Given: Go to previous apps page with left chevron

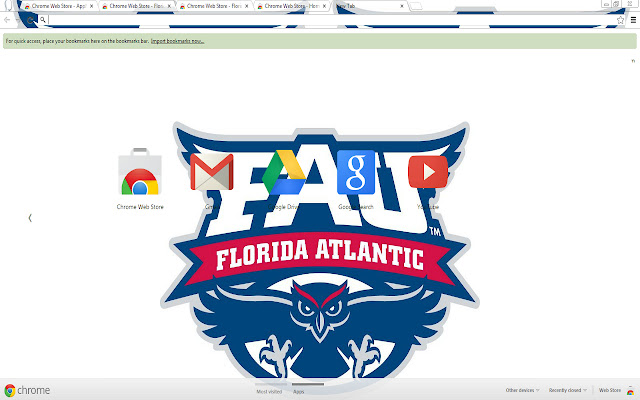Looking at the screenshot, I should pyautogui.click(x=30, y=218).
